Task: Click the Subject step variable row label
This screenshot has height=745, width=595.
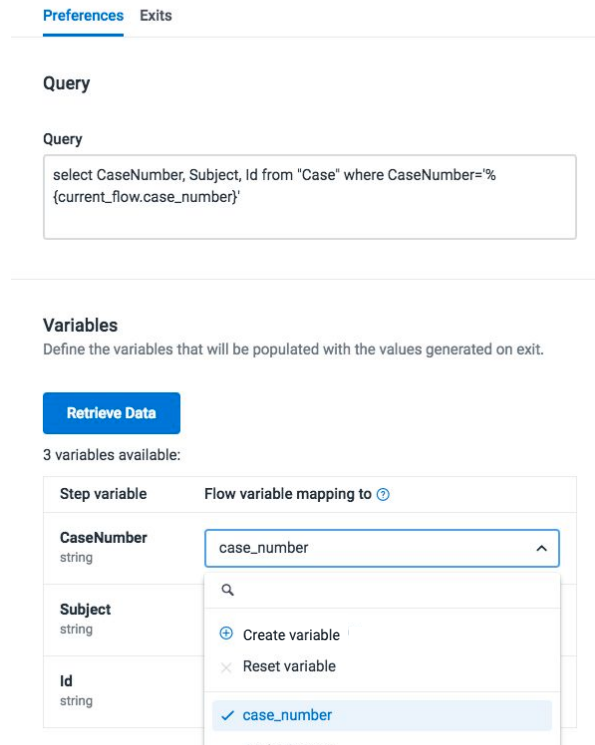Action: [x=85, y=609]
